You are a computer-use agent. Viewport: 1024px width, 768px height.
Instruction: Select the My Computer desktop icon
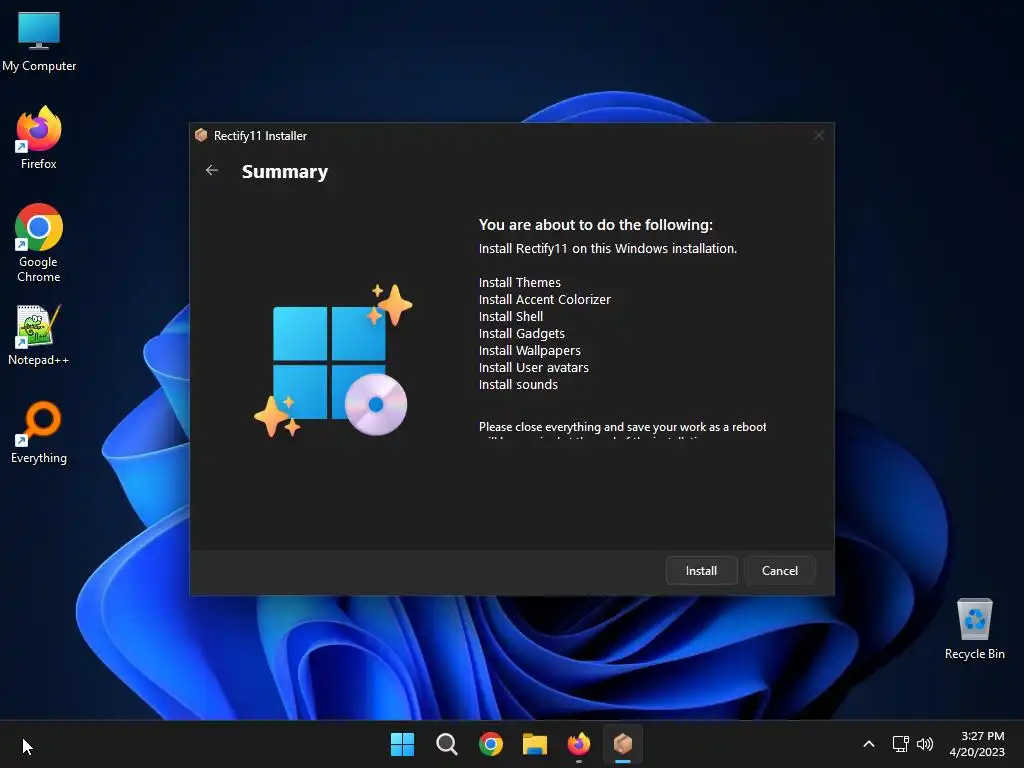[39, 42]
